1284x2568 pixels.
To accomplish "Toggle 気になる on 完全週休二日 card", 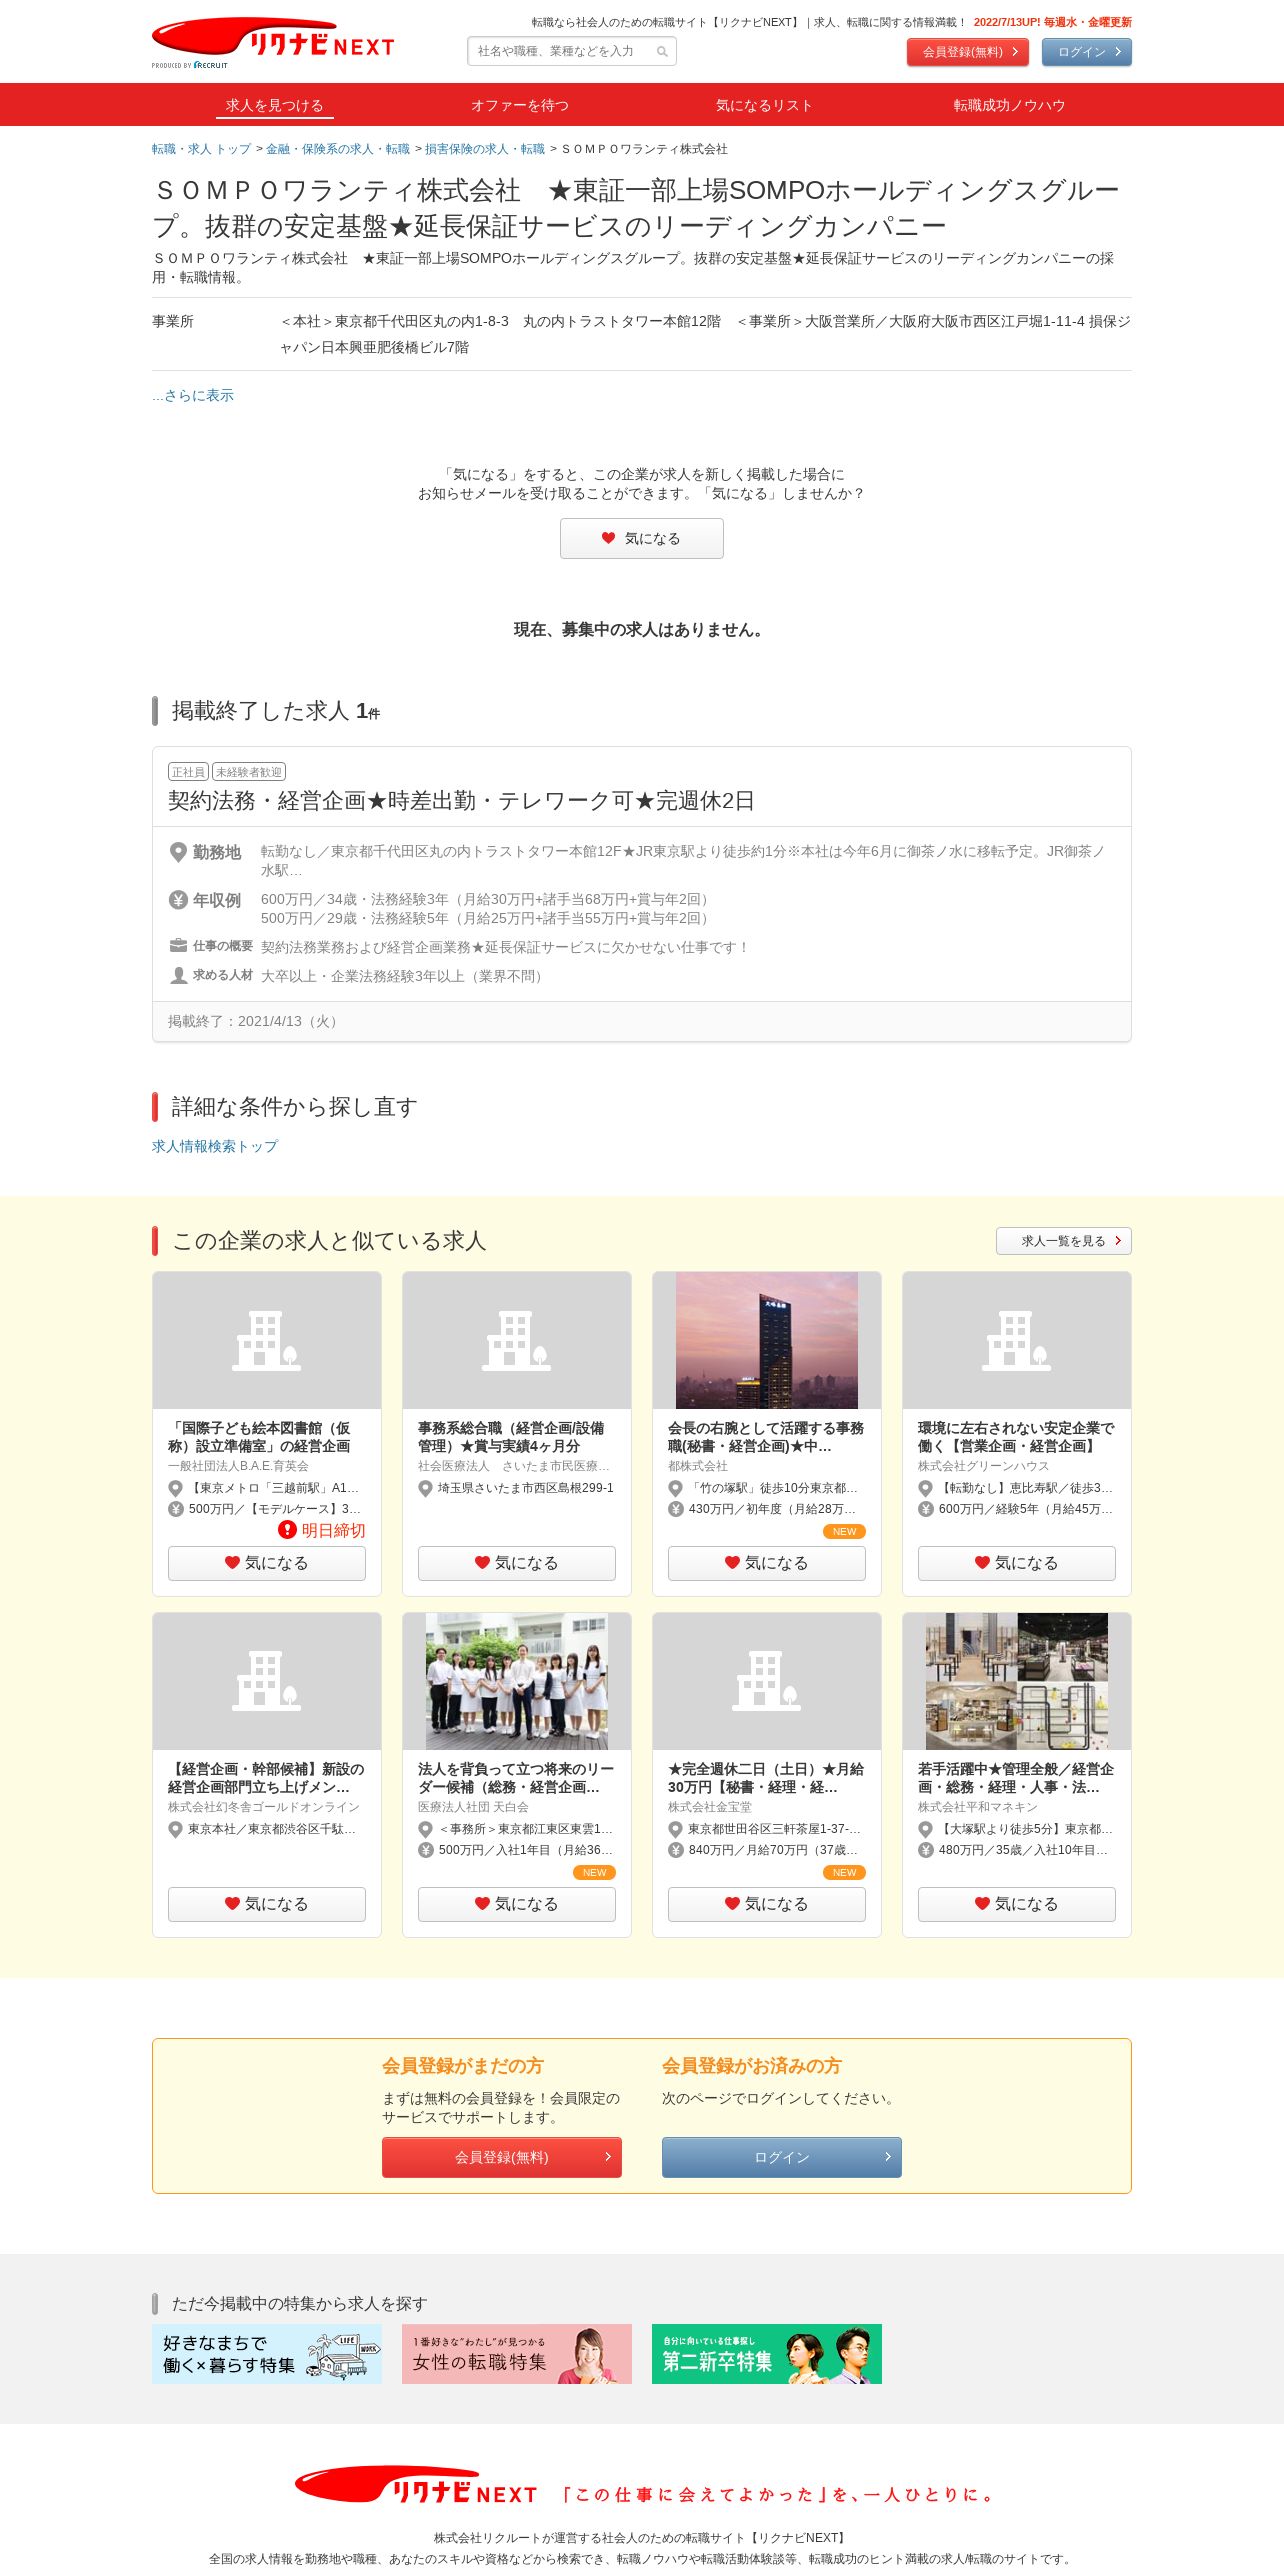I will coord(767,1904).
